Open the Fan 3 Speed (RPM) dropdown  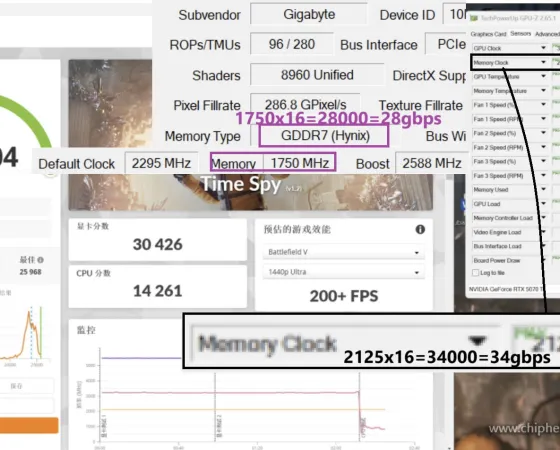tap(543, 175)
